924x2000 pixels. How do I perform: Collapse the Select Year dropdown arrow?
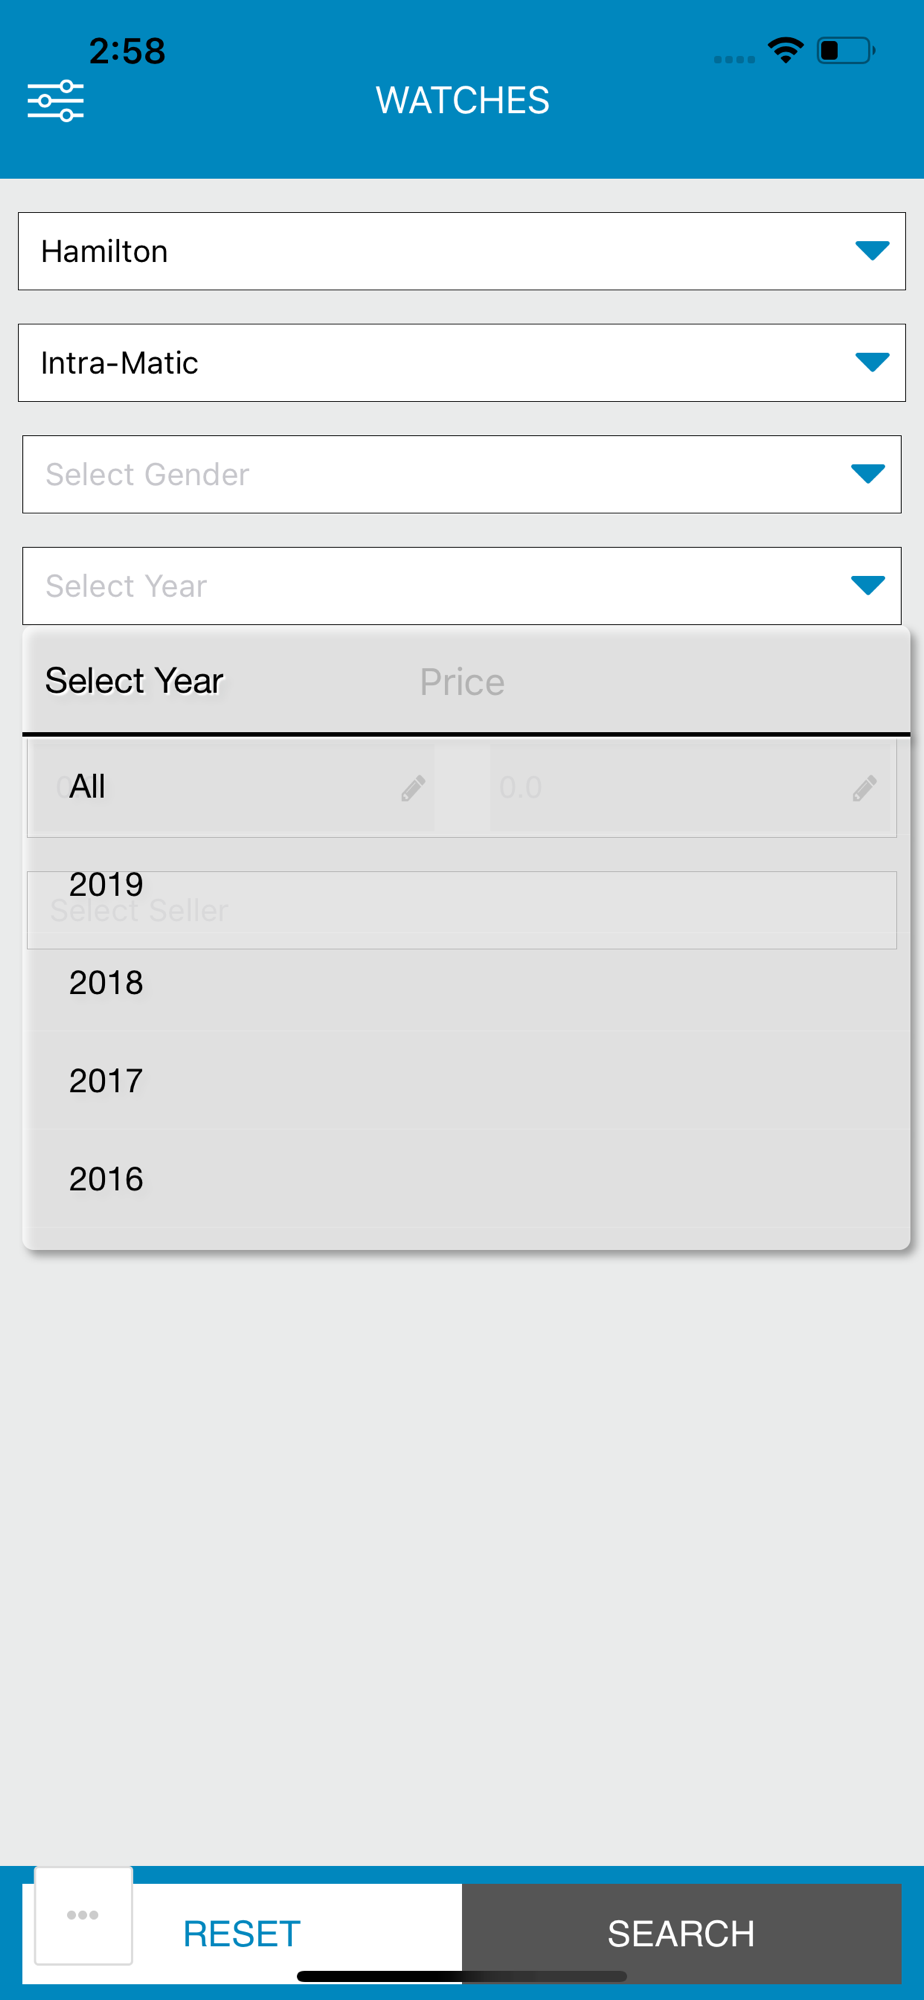[x=867, y=585]
